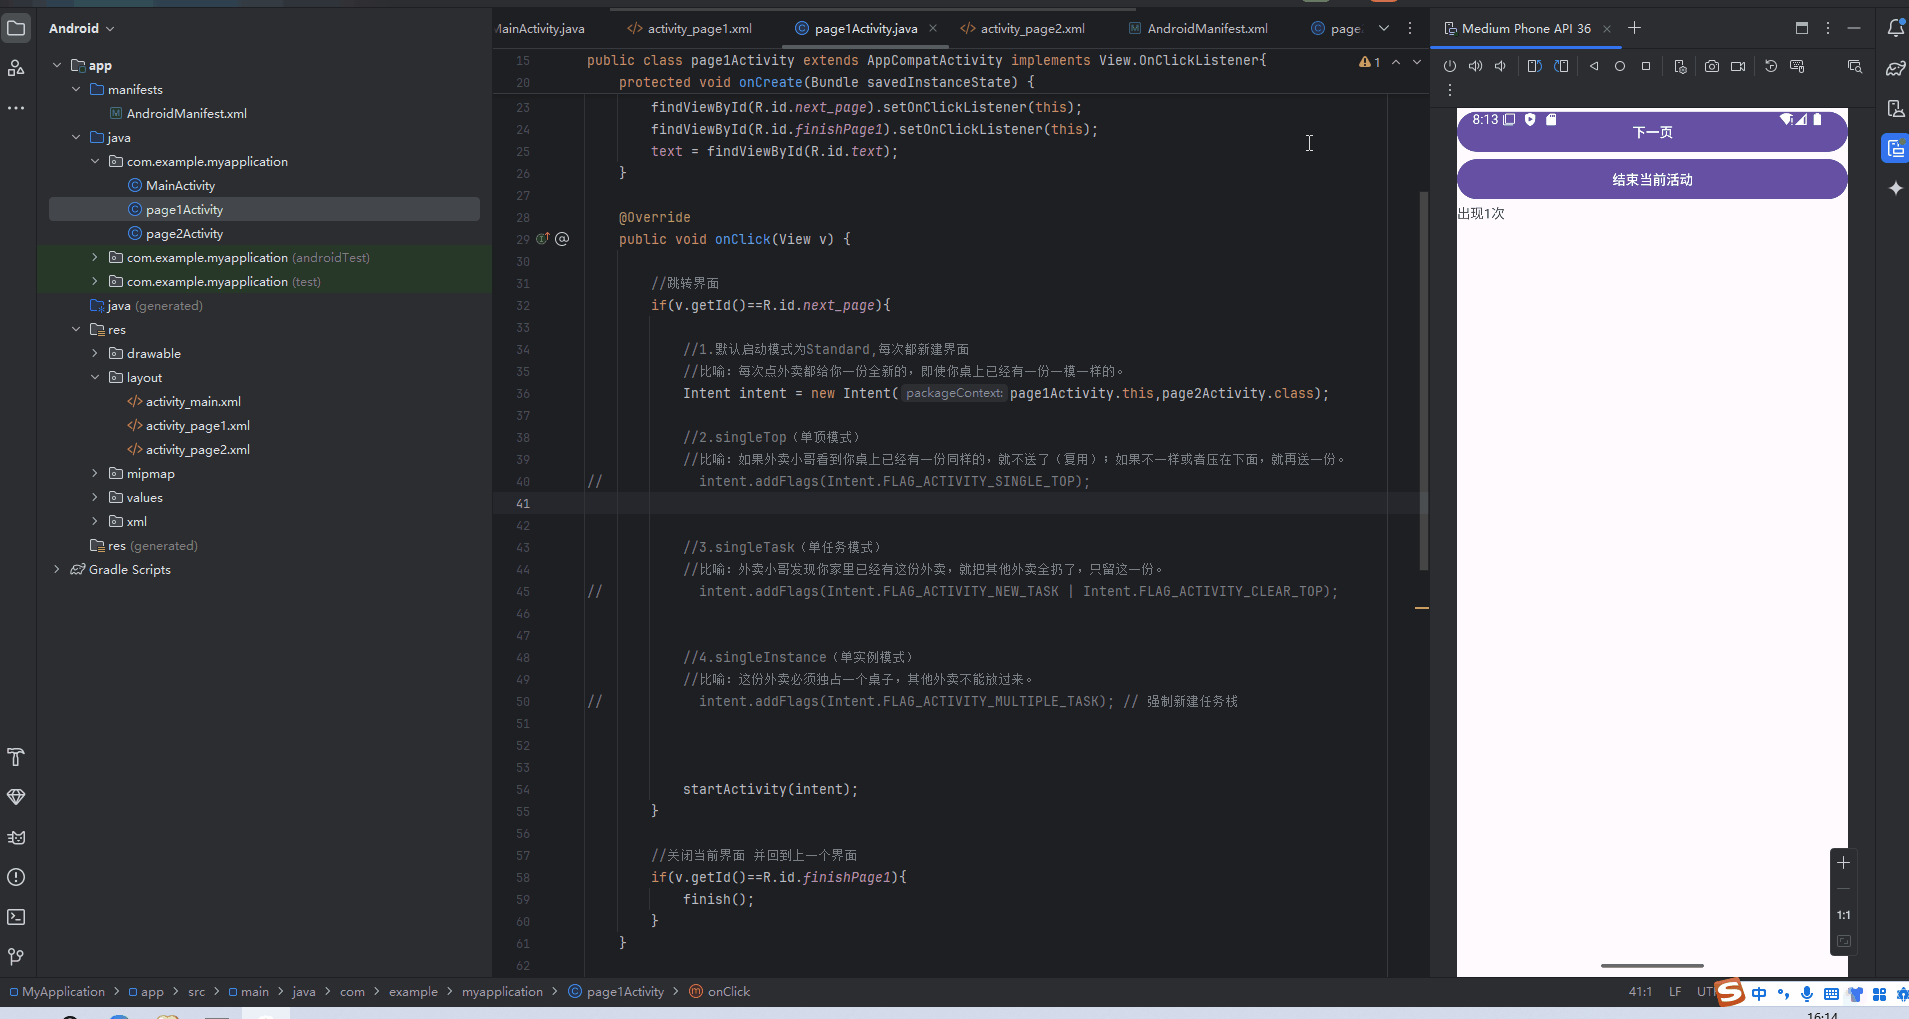Click the warning count indicator in editor
The image size is (1909, 1019).
[1369, 62]
